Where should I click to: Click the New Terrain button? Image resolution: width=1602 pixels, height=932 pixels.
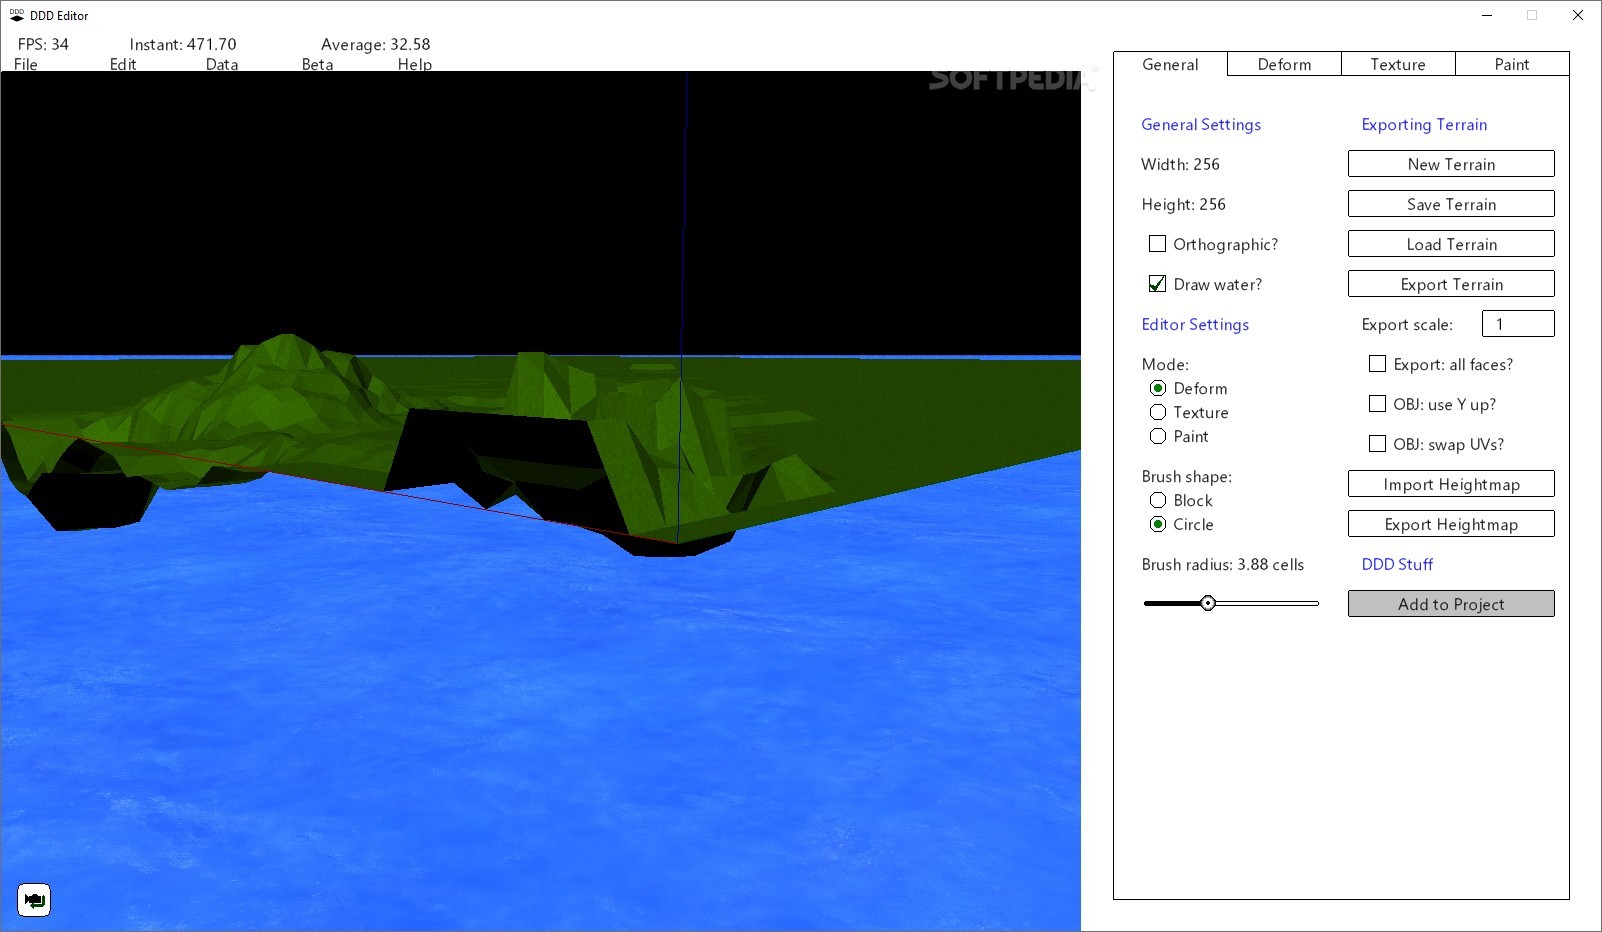pyautogui.click(x=1451, y=164)
